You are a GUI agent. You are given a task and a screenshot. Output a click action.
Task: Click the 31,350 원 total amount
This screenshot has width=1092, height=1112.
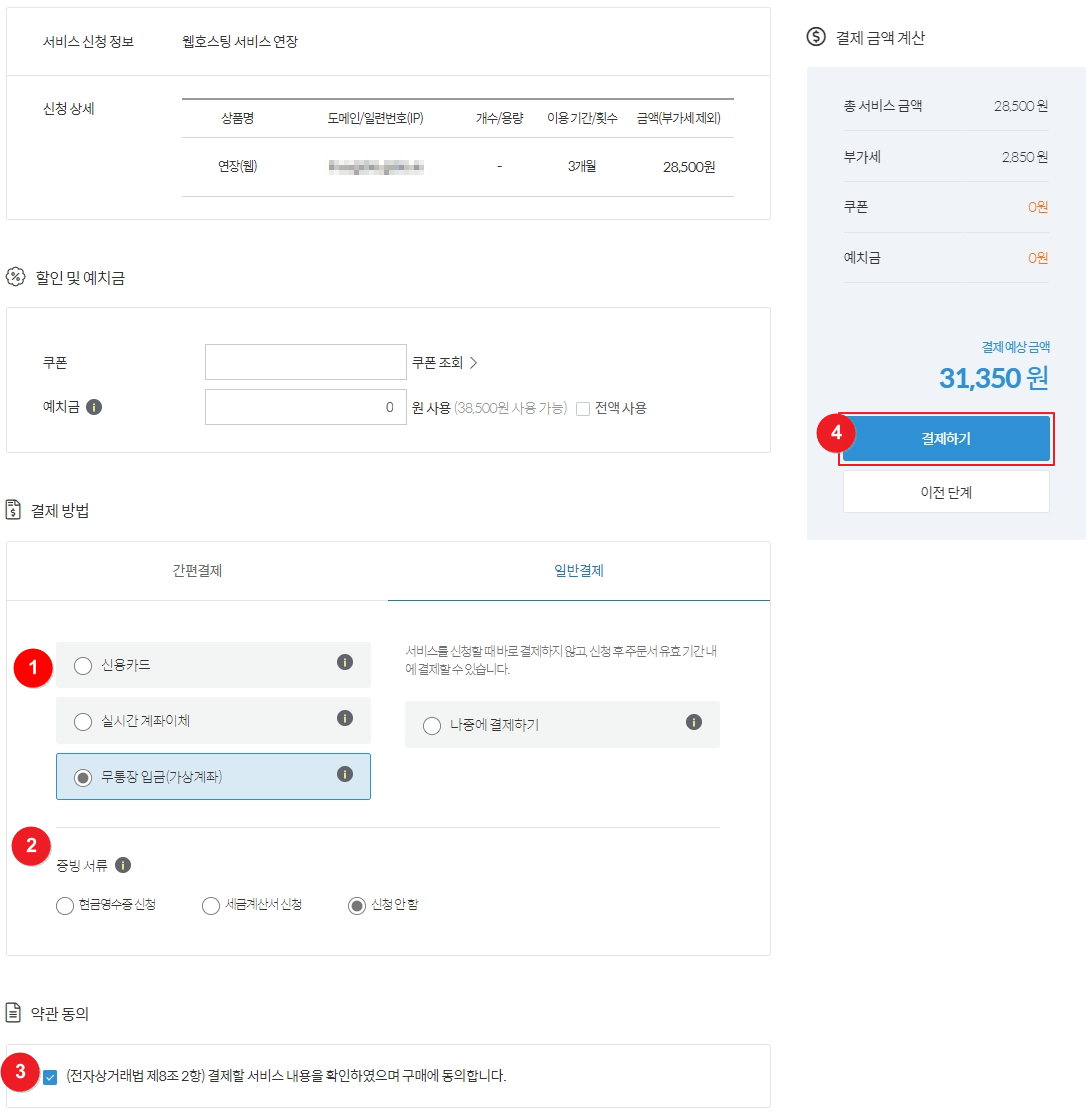(x=993, y=378)
